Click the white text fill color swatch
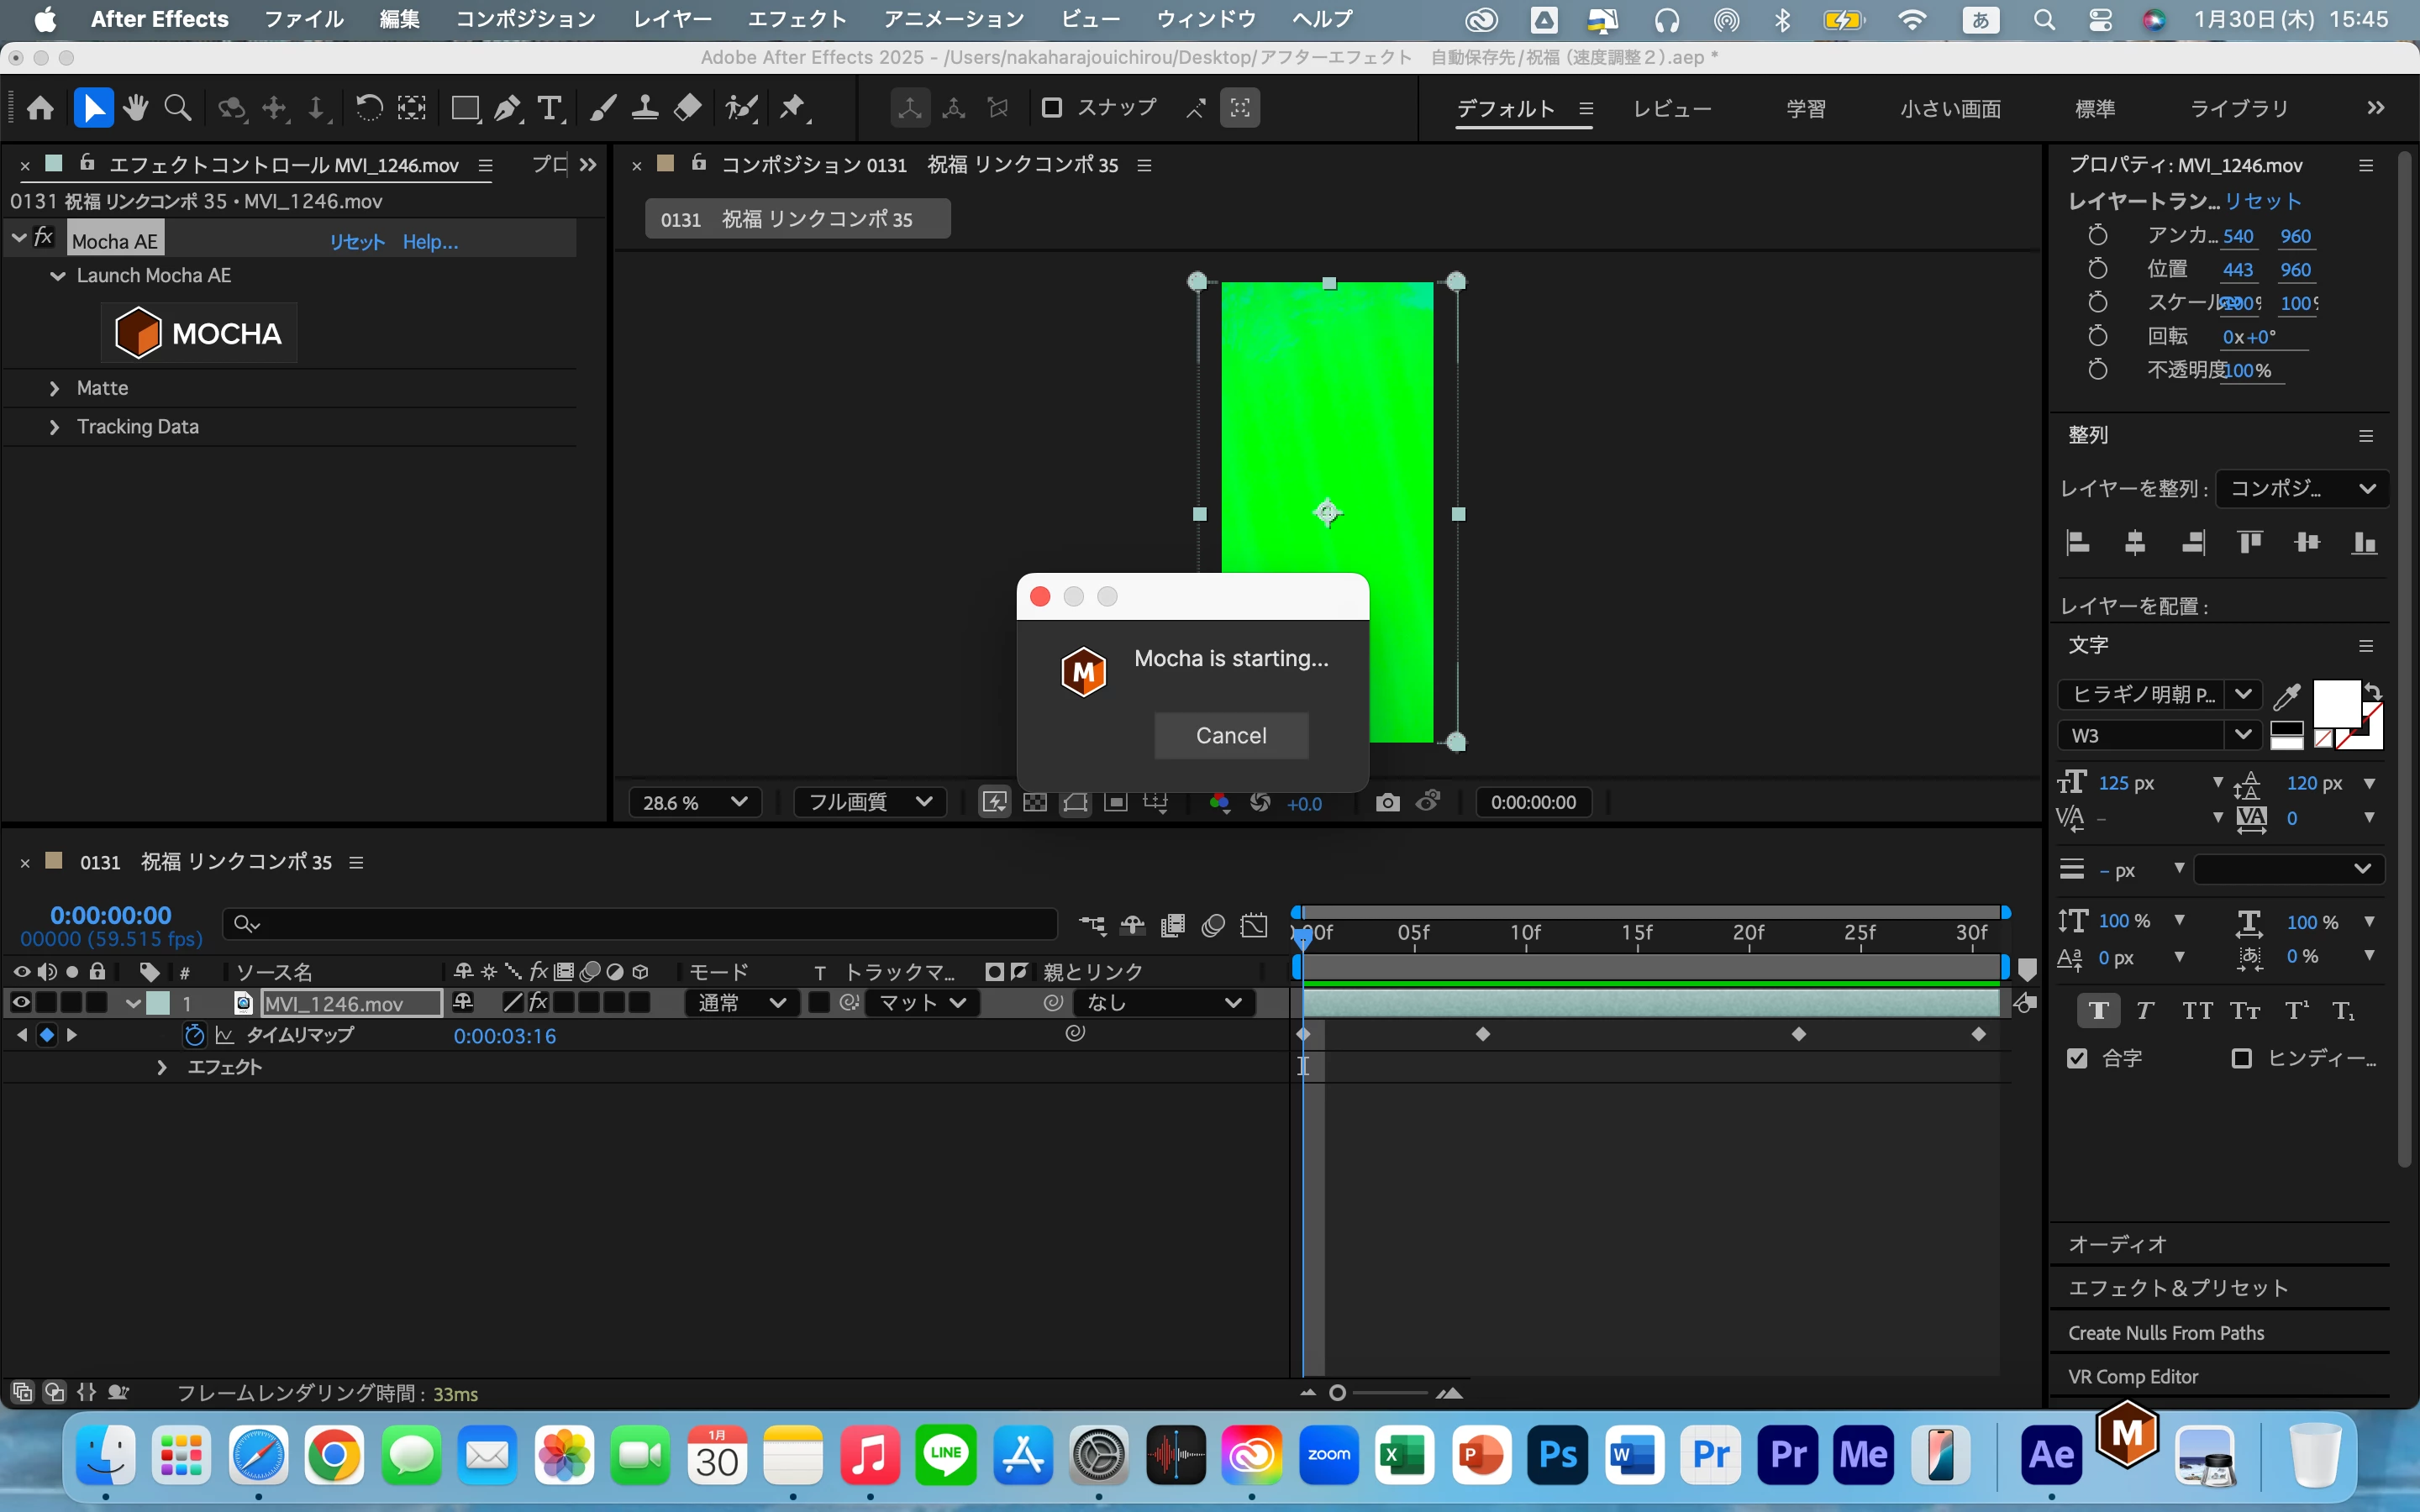 tap(2335, 703)
